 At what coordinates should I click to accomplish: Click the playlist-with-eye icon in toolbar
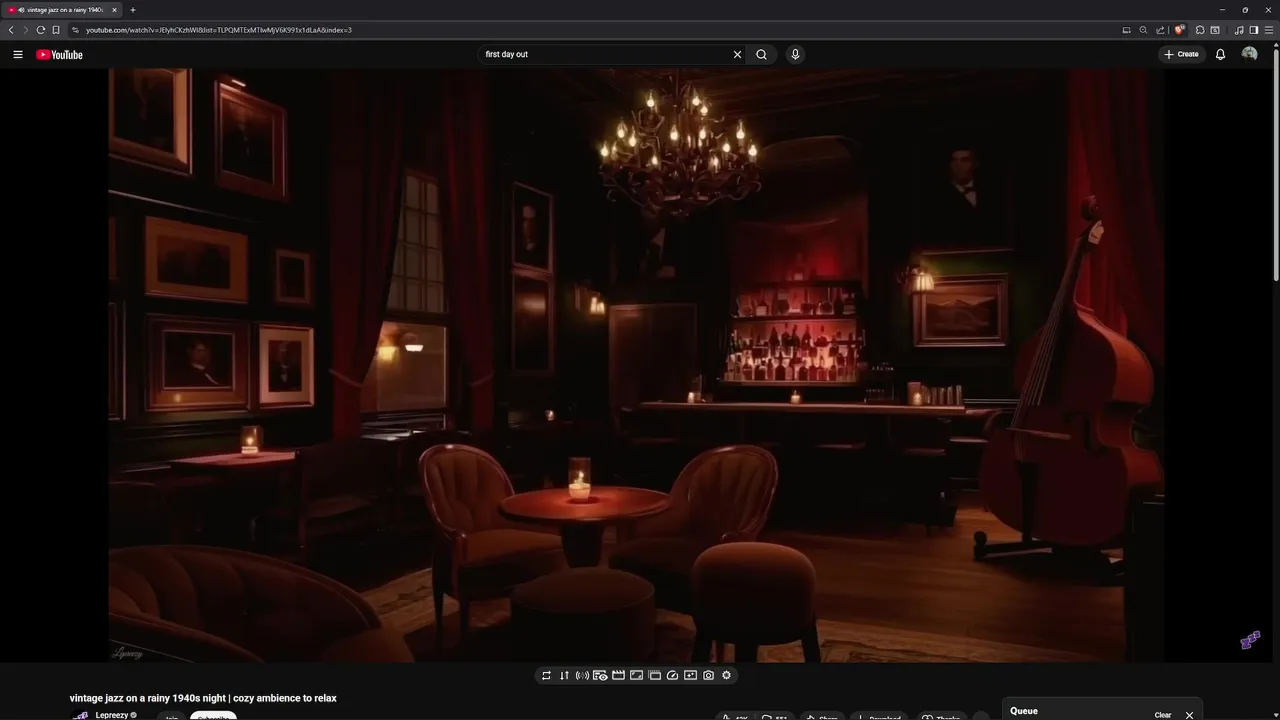pyautogui.click(x=600, y=675)
